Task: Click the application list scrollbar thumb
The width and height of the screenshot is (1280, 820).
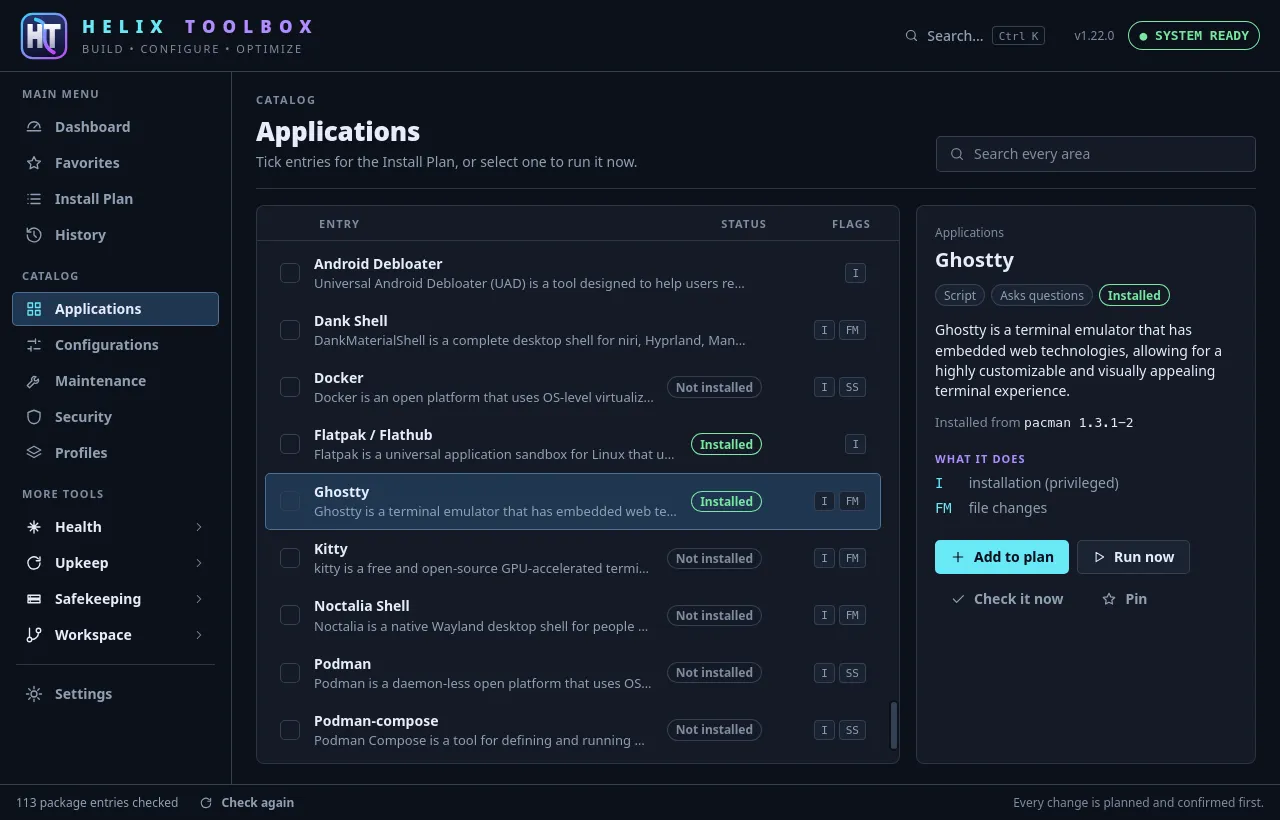Action: click(x=894, y=725)
